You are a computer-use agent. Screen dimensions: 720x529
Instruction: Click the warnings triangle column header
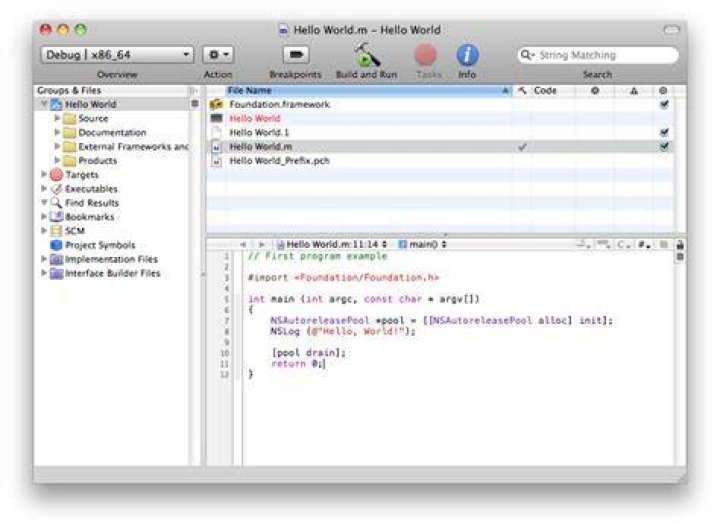[x=634, y=91]
